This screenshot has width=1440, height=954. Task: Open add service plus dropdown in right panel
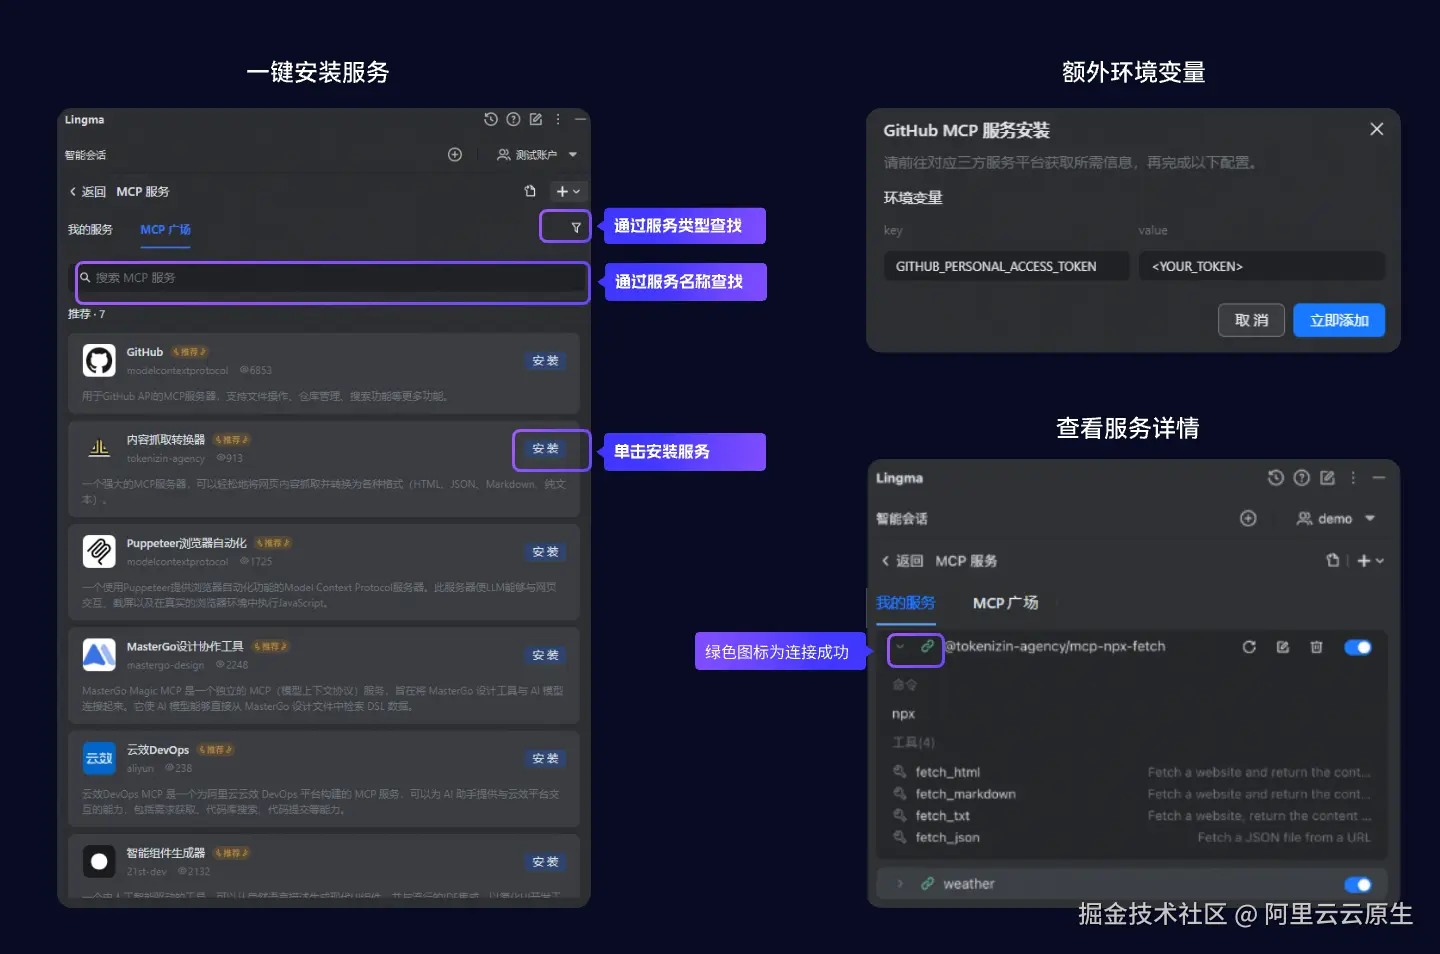tap(1371, 561)
